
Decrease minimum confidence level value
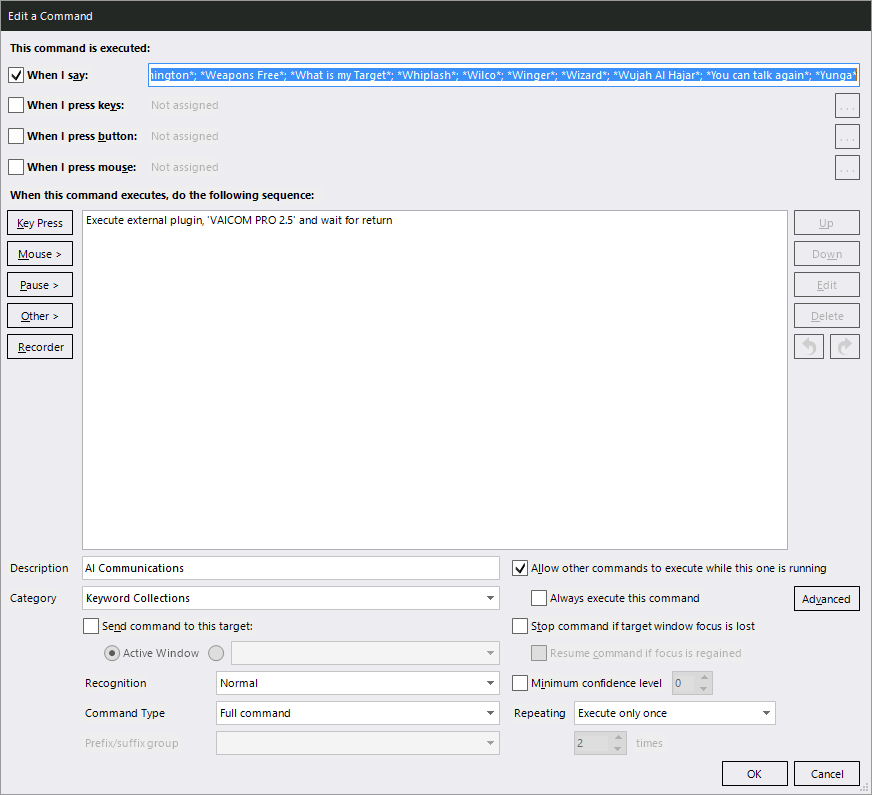pos(704,688)
